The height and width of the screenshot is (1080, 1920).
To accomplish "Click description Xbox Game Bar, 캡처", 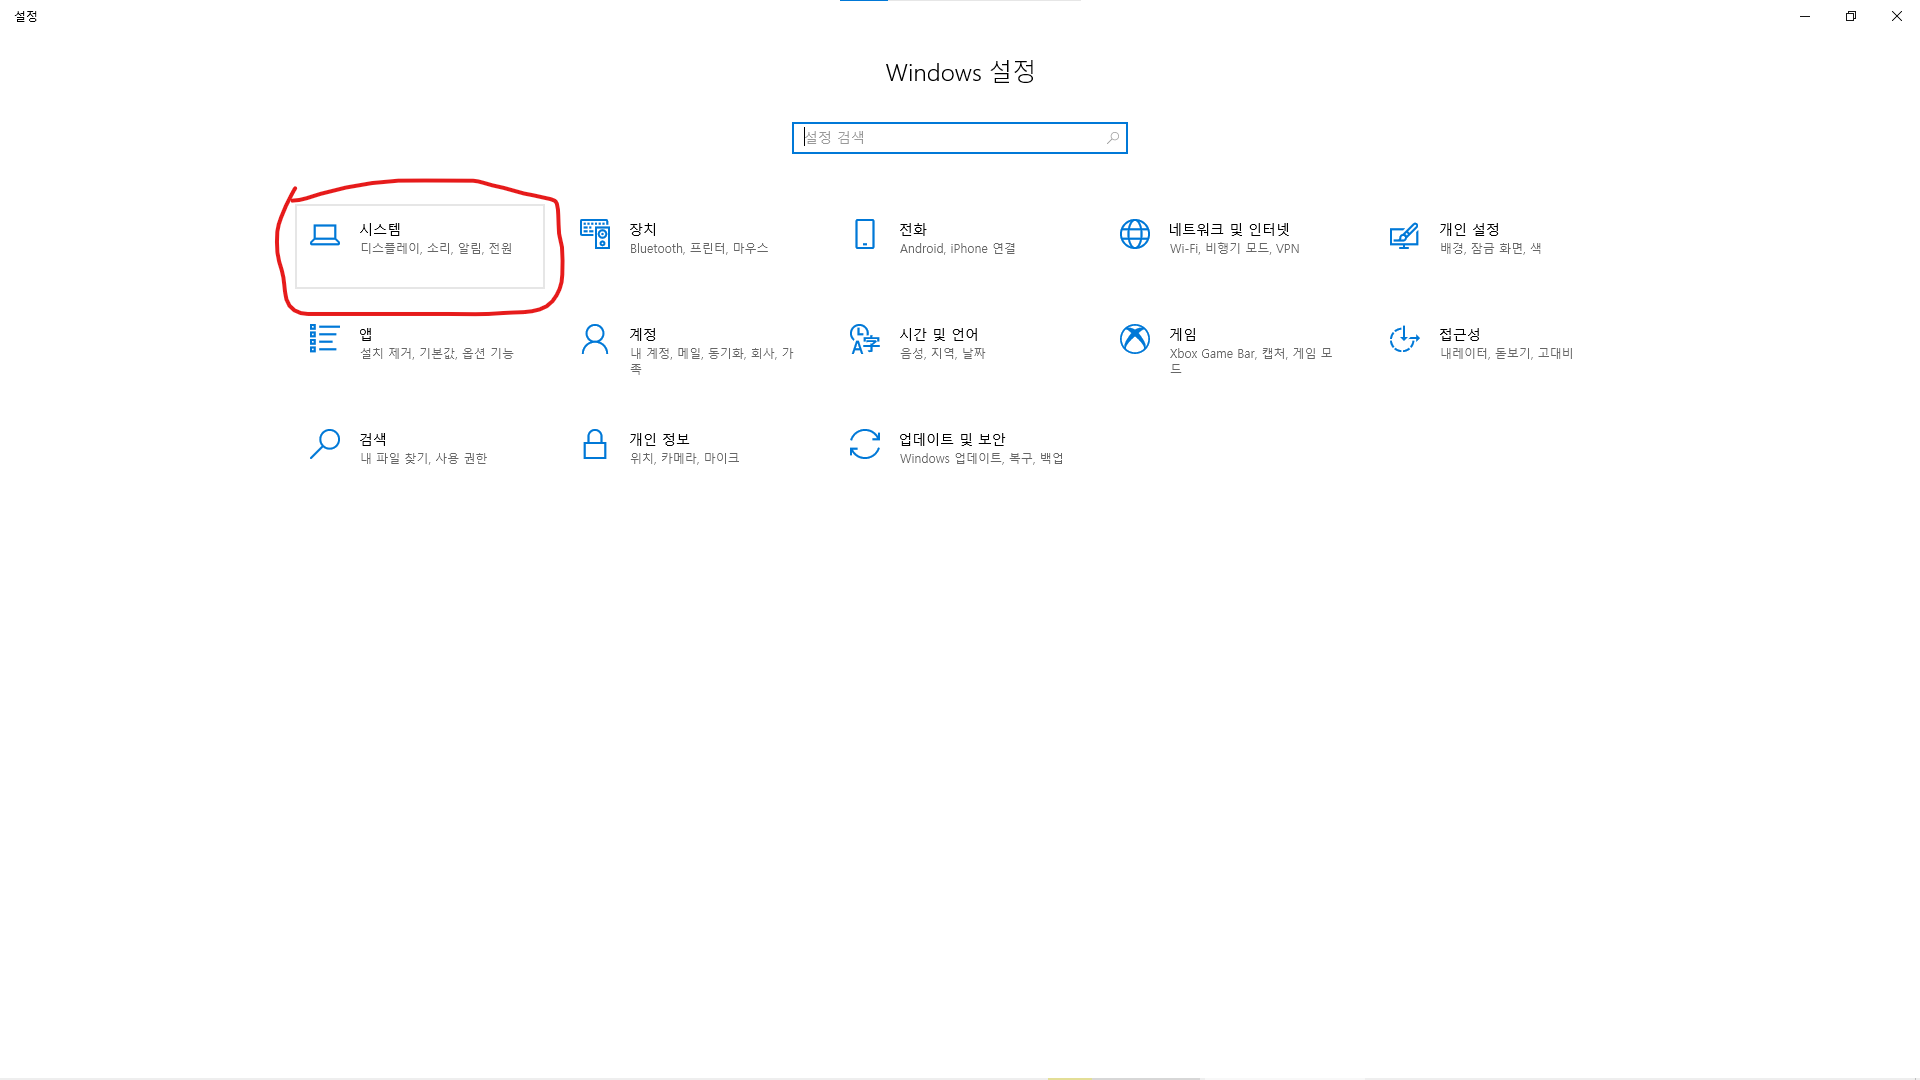I will click(x=1252, y=361).
